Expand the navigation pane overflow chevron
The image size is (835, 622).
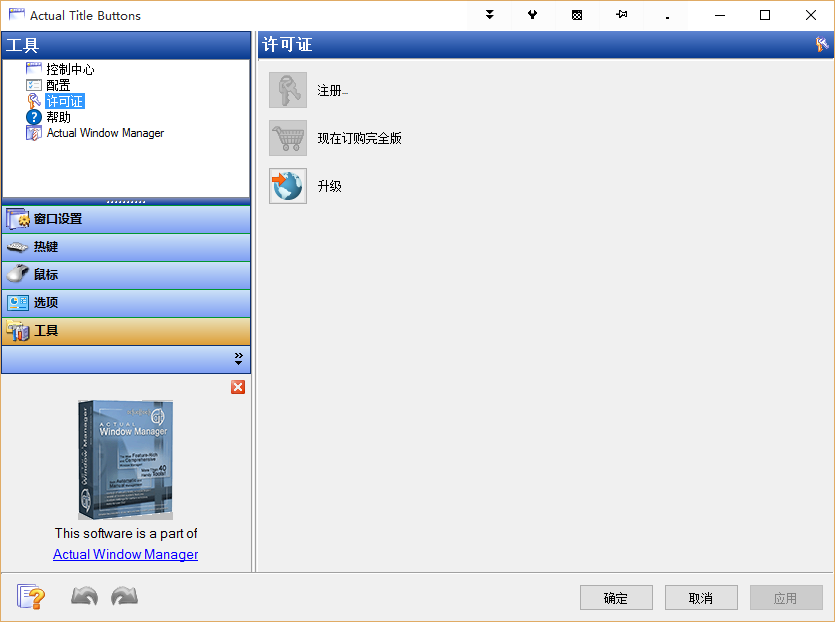coord(238,358)
